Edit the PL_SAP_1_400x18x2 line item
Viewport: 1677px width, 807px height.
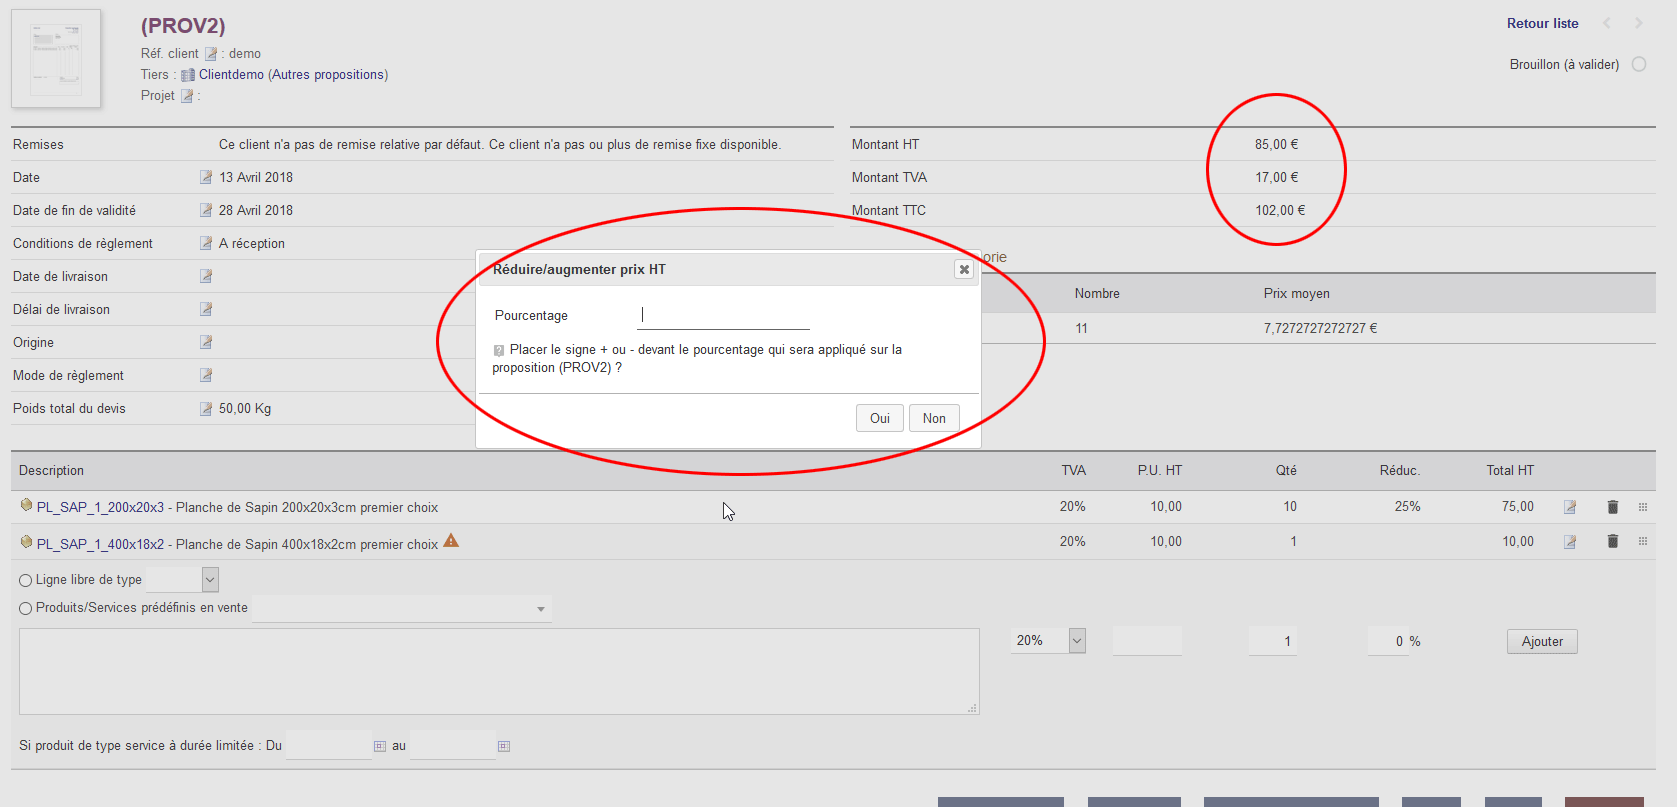(1570, 542)
